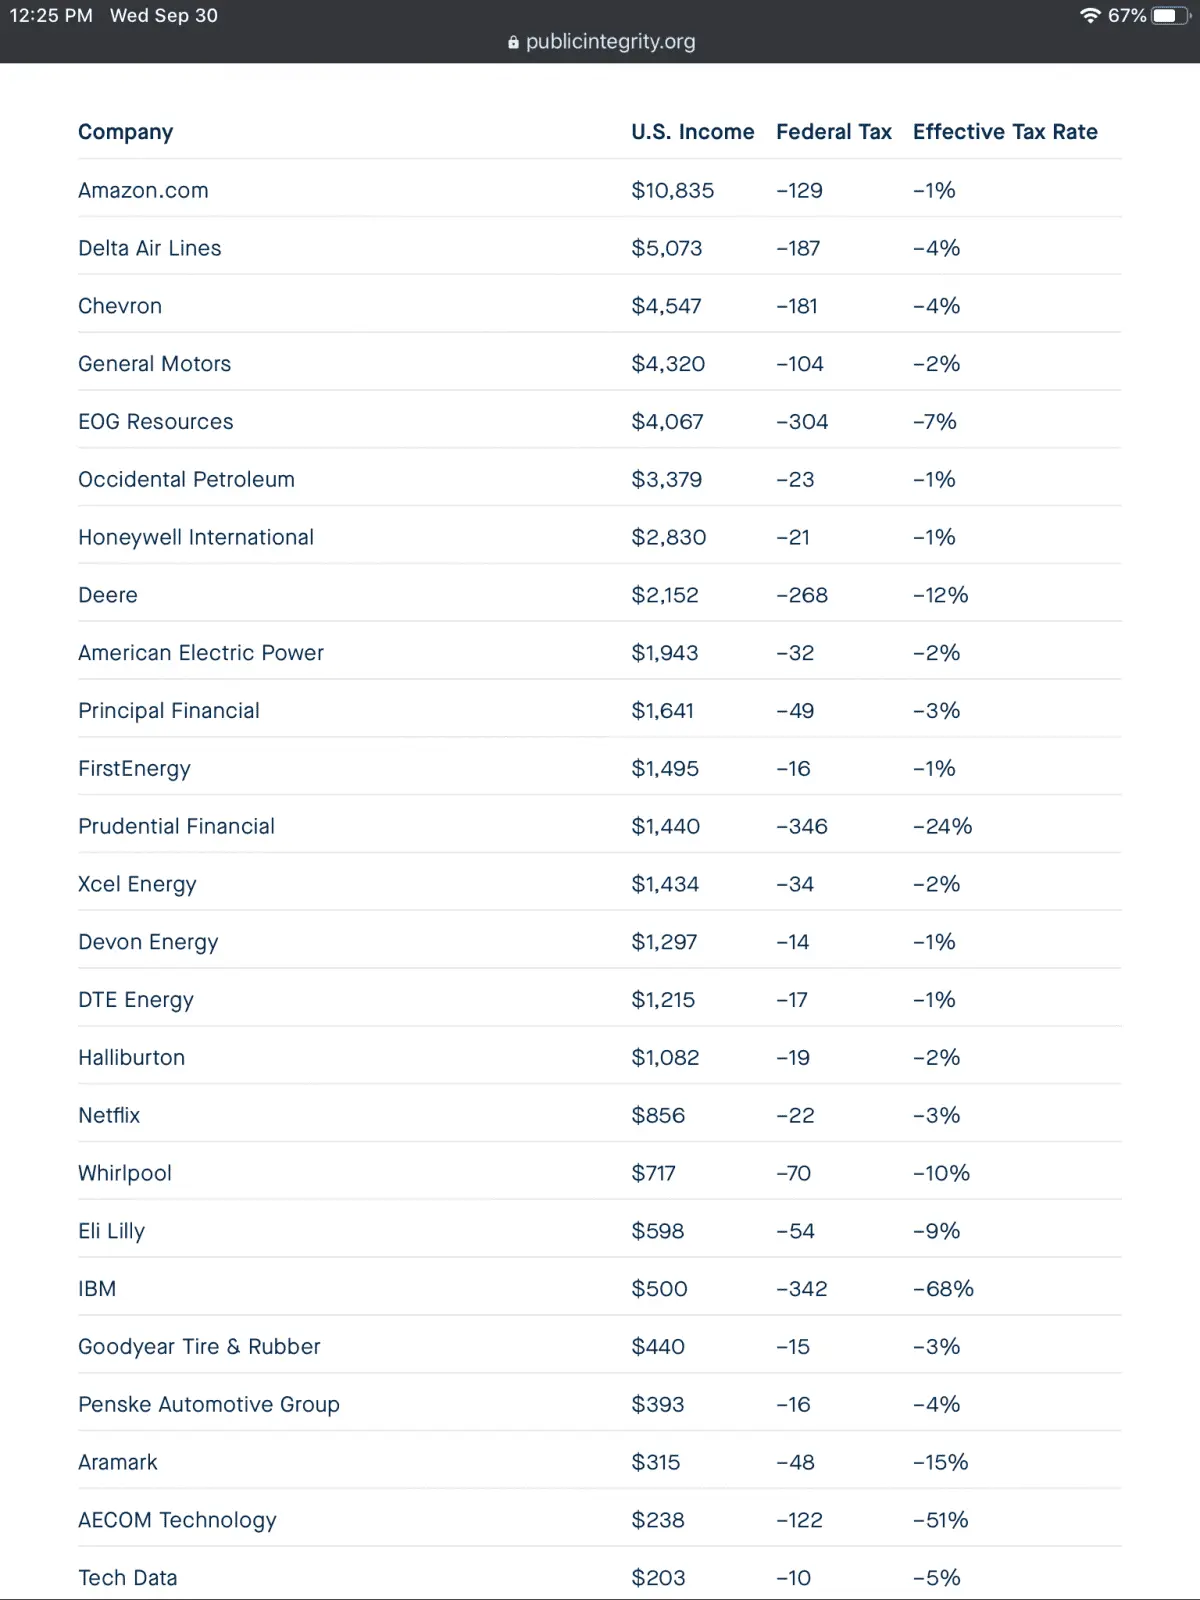Tap the Wi-Fi status icon
The width and height of the screenshot is (1200, 1600).
1090,16
